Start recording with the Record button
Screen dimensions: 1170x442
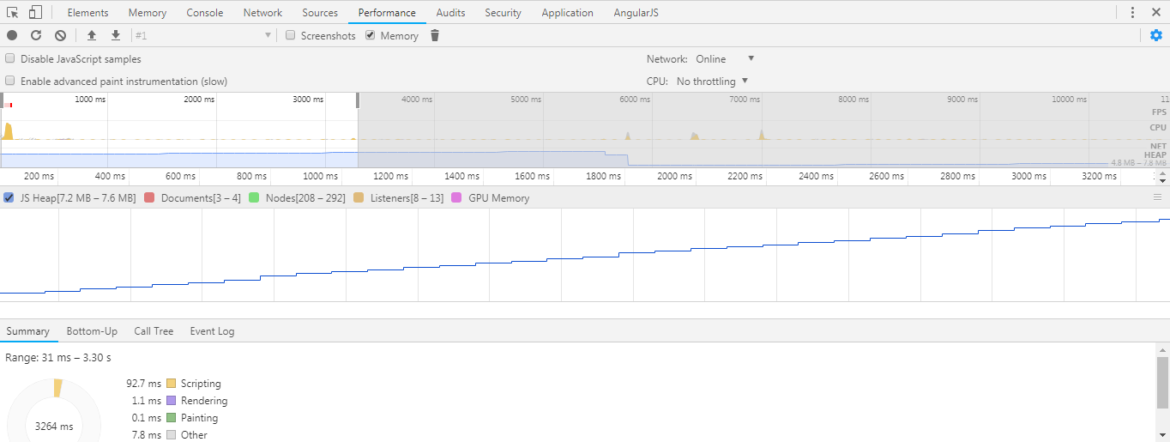pos(12,36)
